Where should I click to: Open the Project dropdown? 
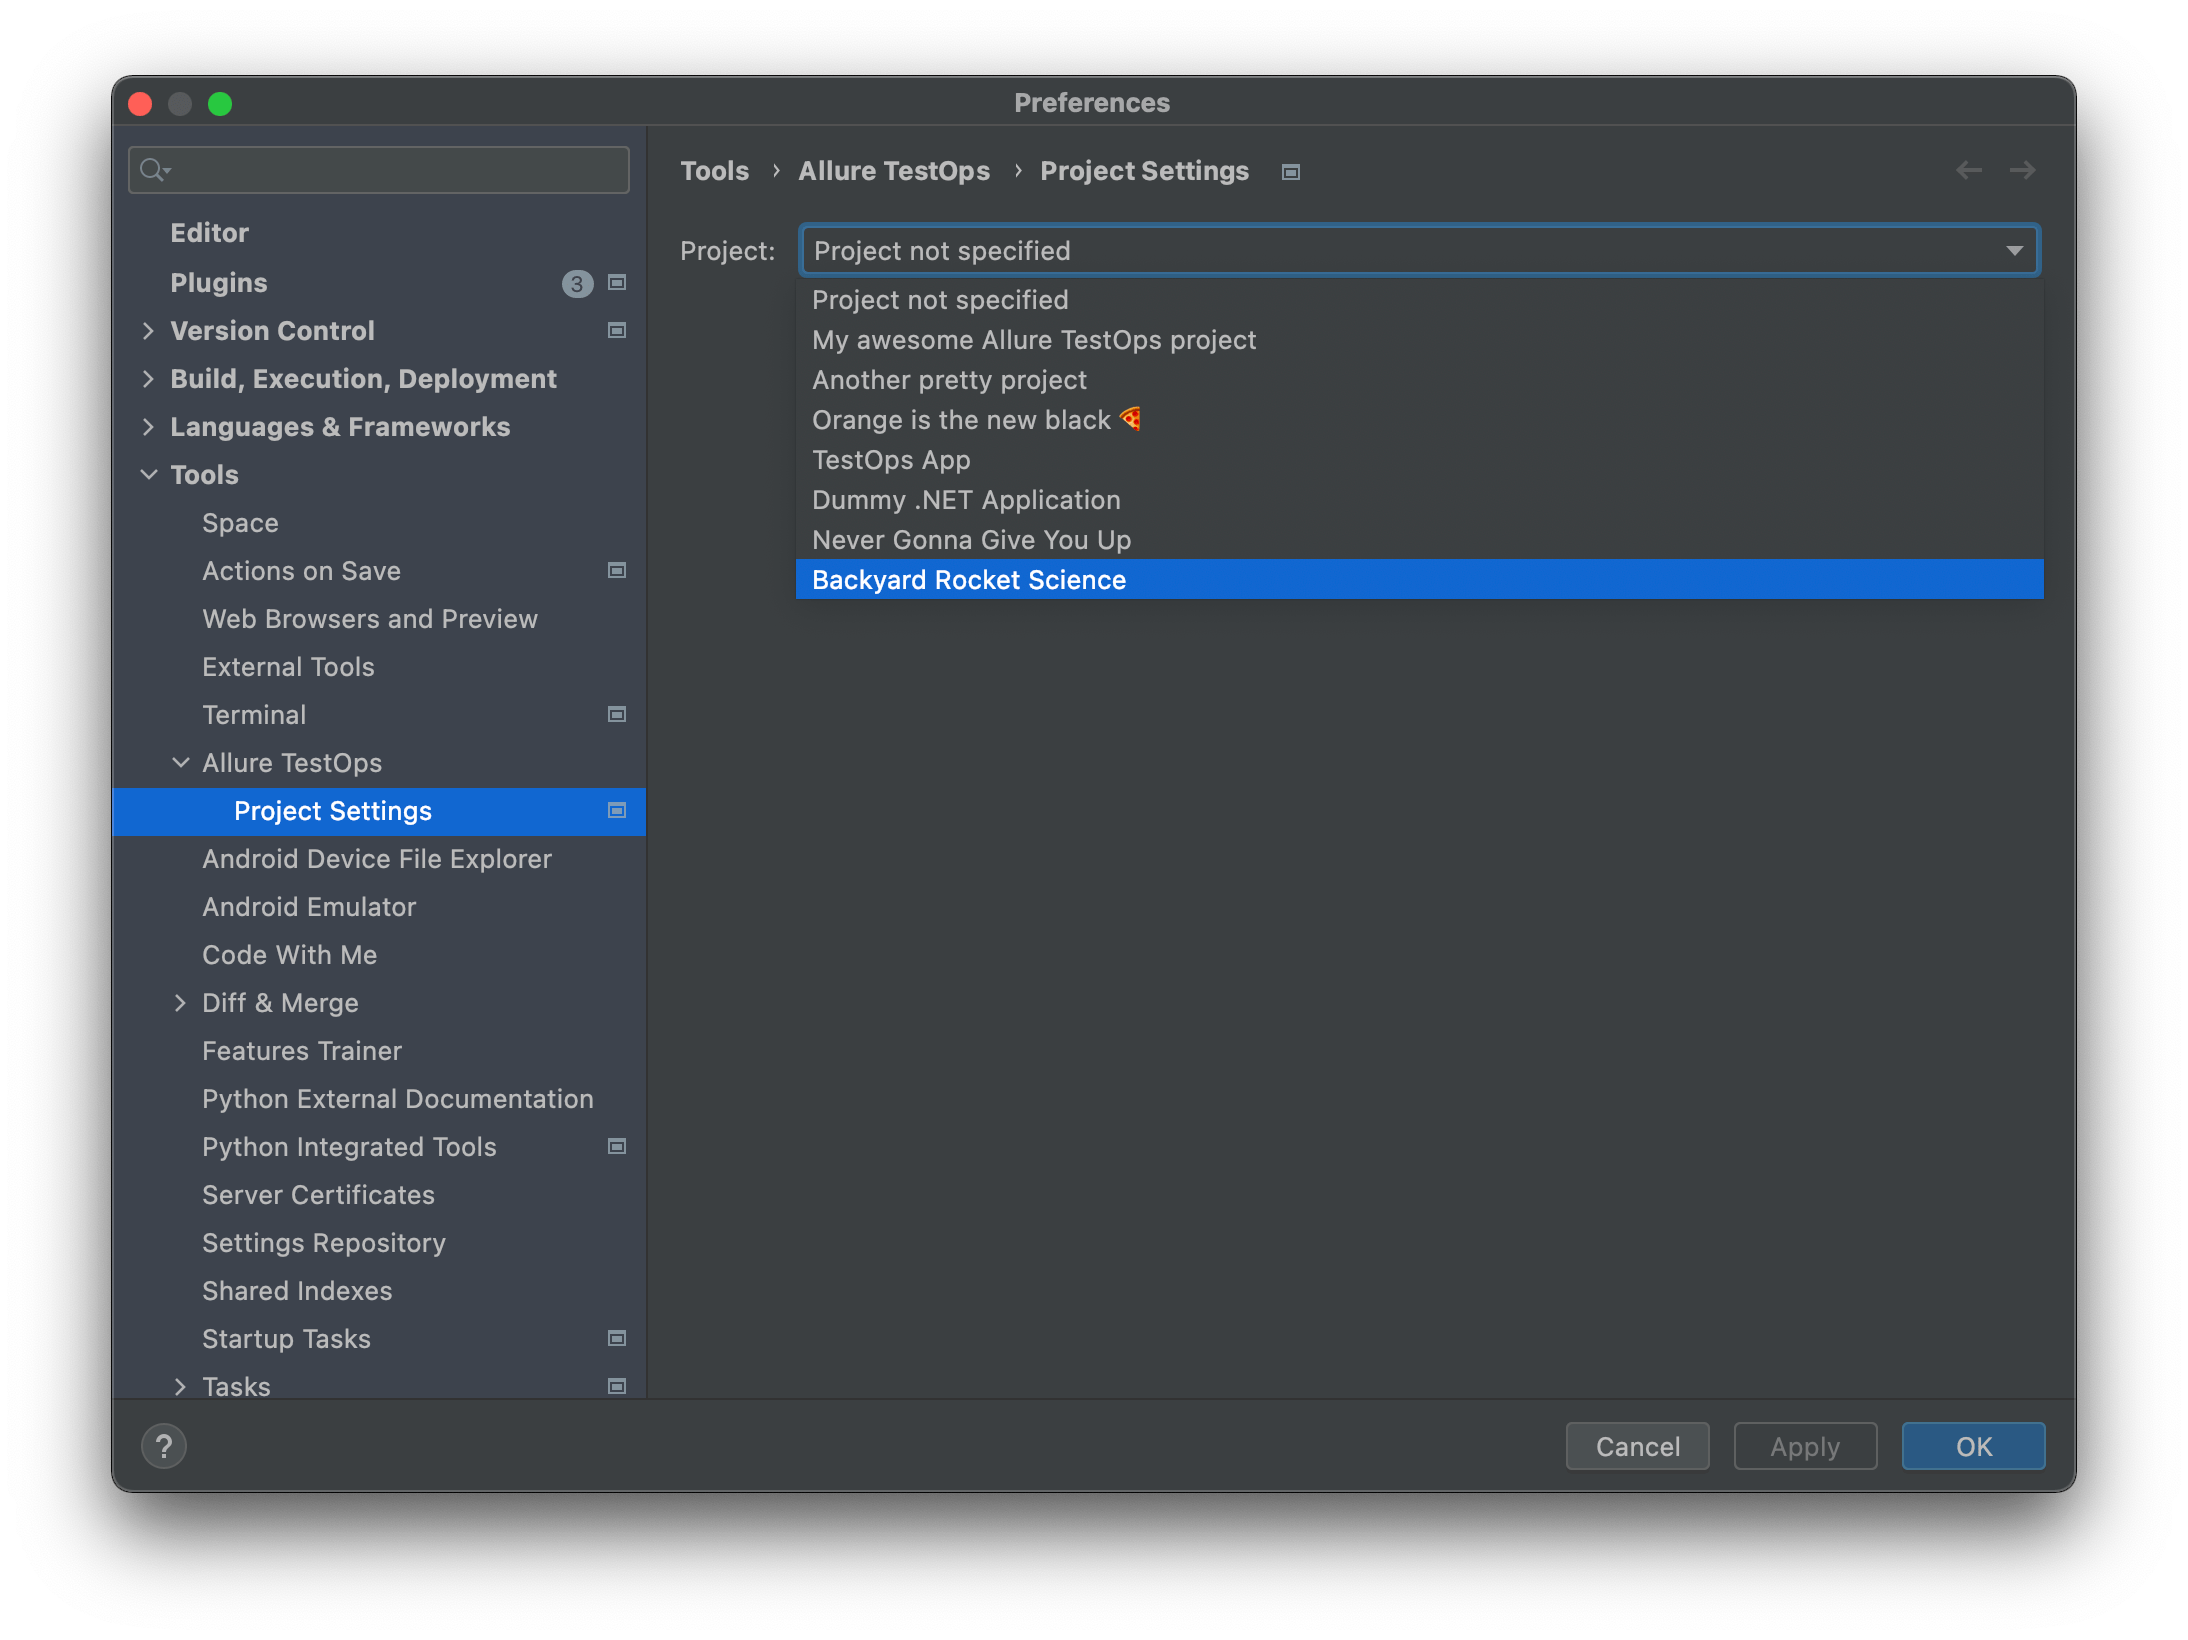pyautogui.click(x=2014, y=250)
